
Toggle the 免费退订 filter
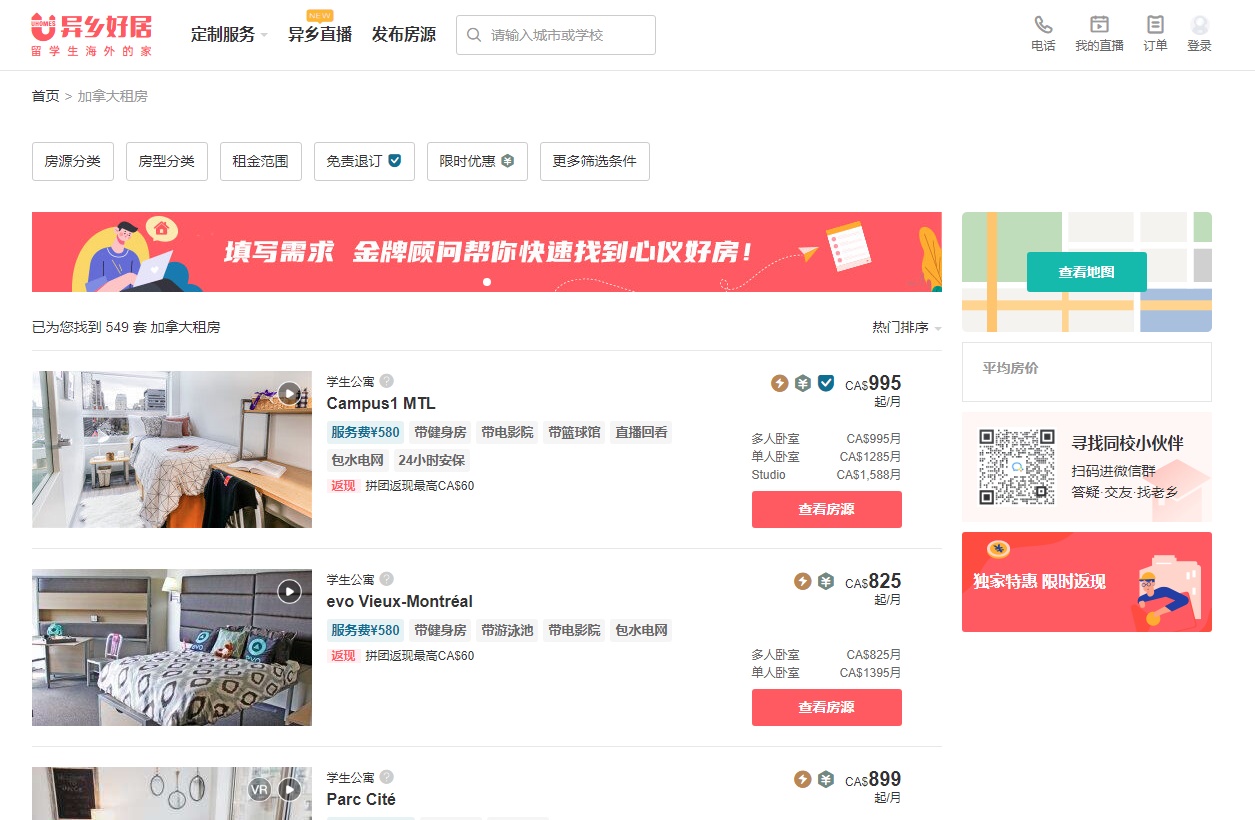(x=364, y=161)
